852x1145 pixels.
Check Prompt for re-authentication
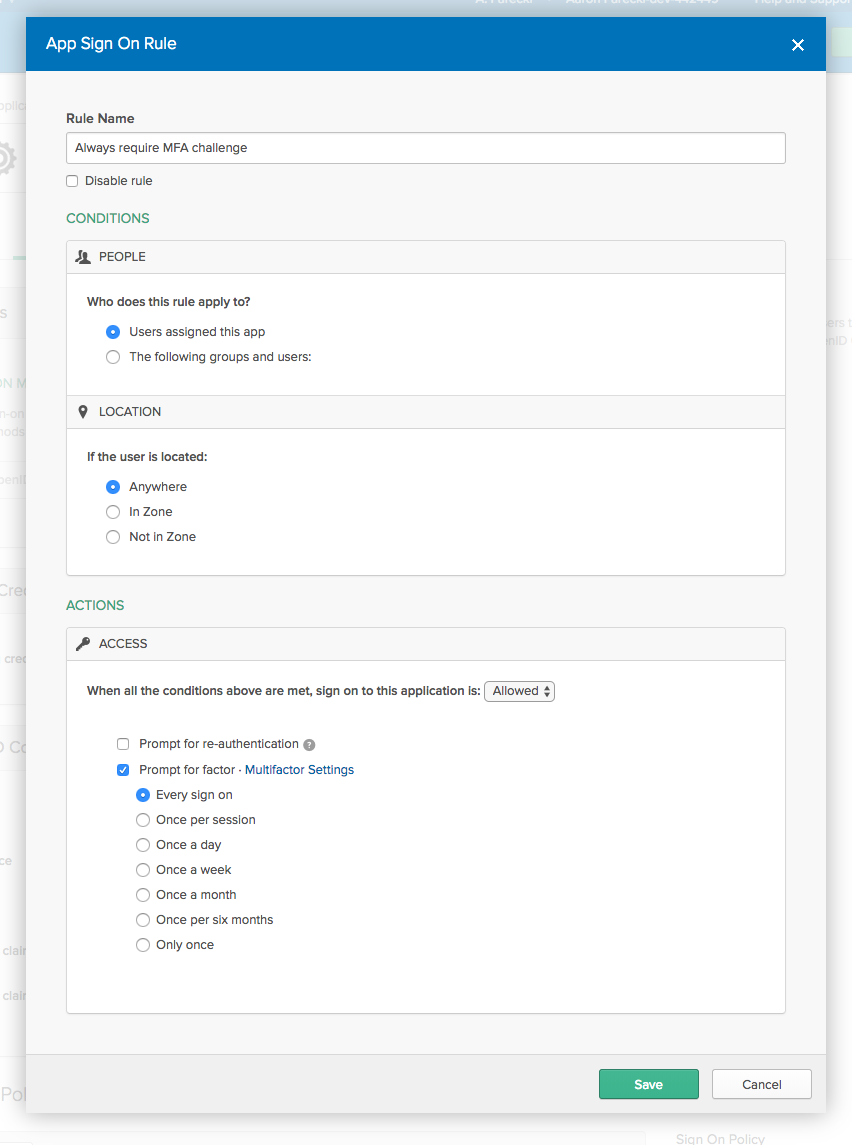123,744
